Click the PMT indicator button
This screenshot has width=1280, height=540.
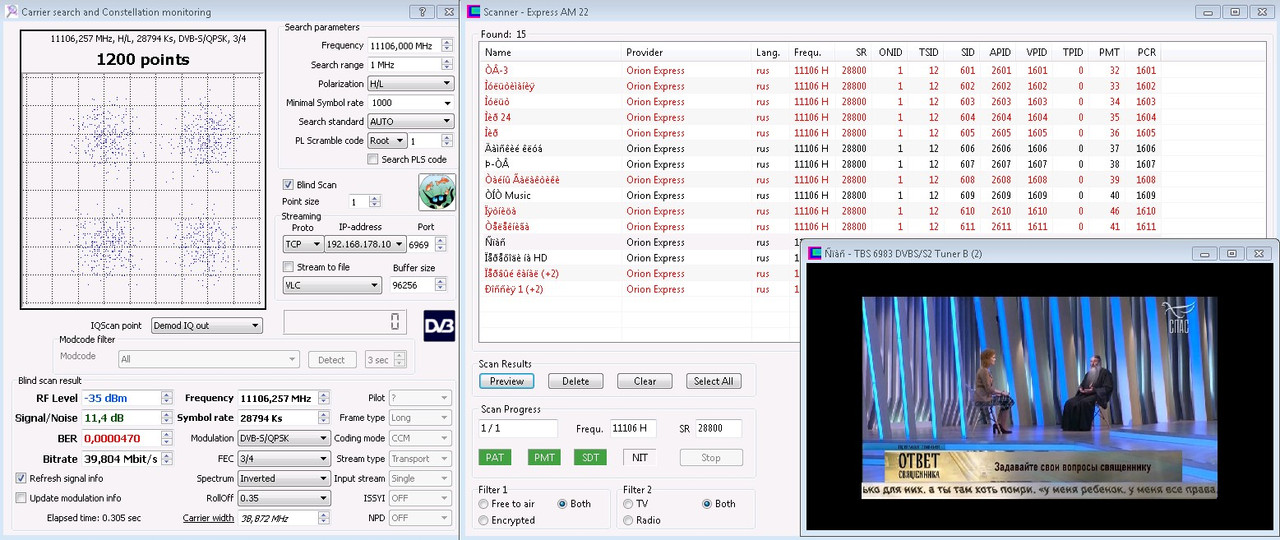point(545,457)
